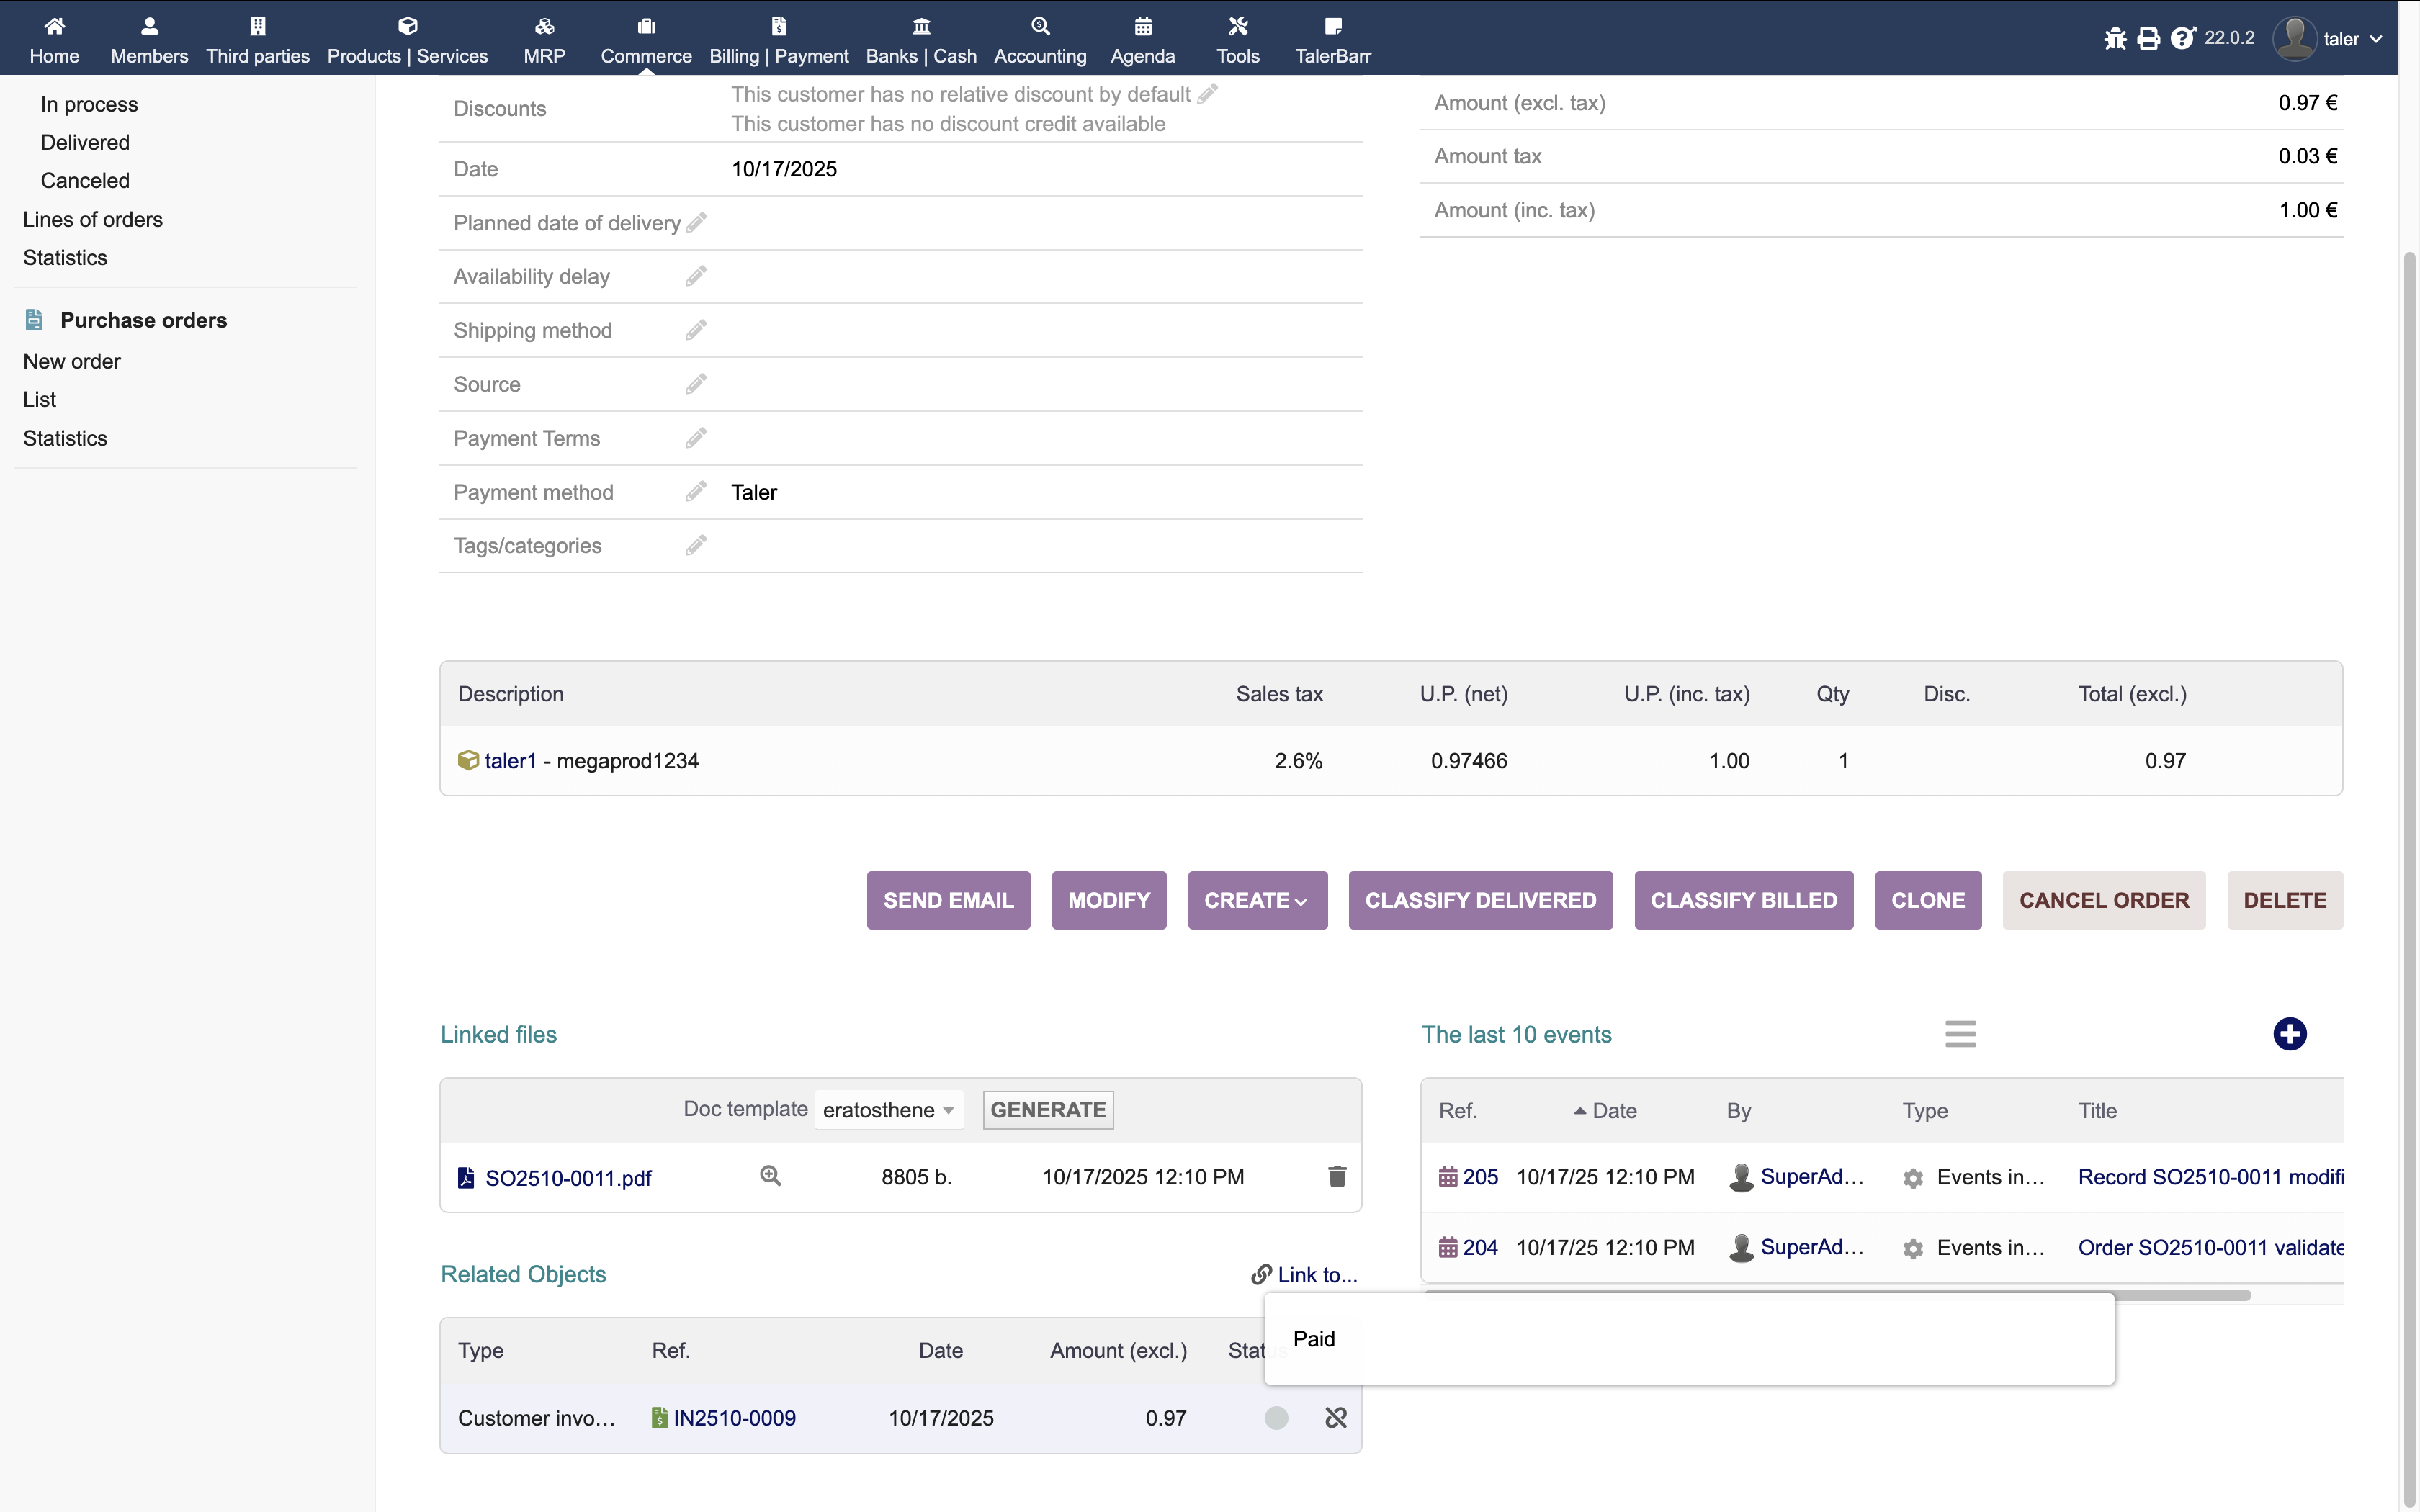This screenshot has height=1512, width=2420.
Task: Expand the CREATE dropdown button
Action: pyautogui.click(x=1256, y=900)
